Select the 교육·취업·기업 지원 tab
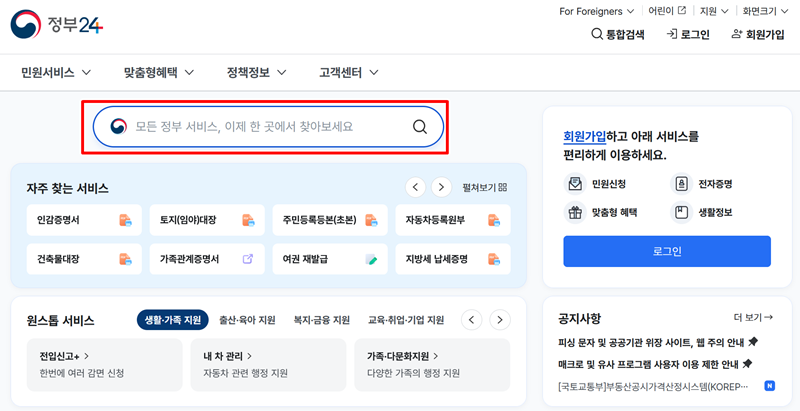The width and height of the screenshot is (800, 411). 406,320
